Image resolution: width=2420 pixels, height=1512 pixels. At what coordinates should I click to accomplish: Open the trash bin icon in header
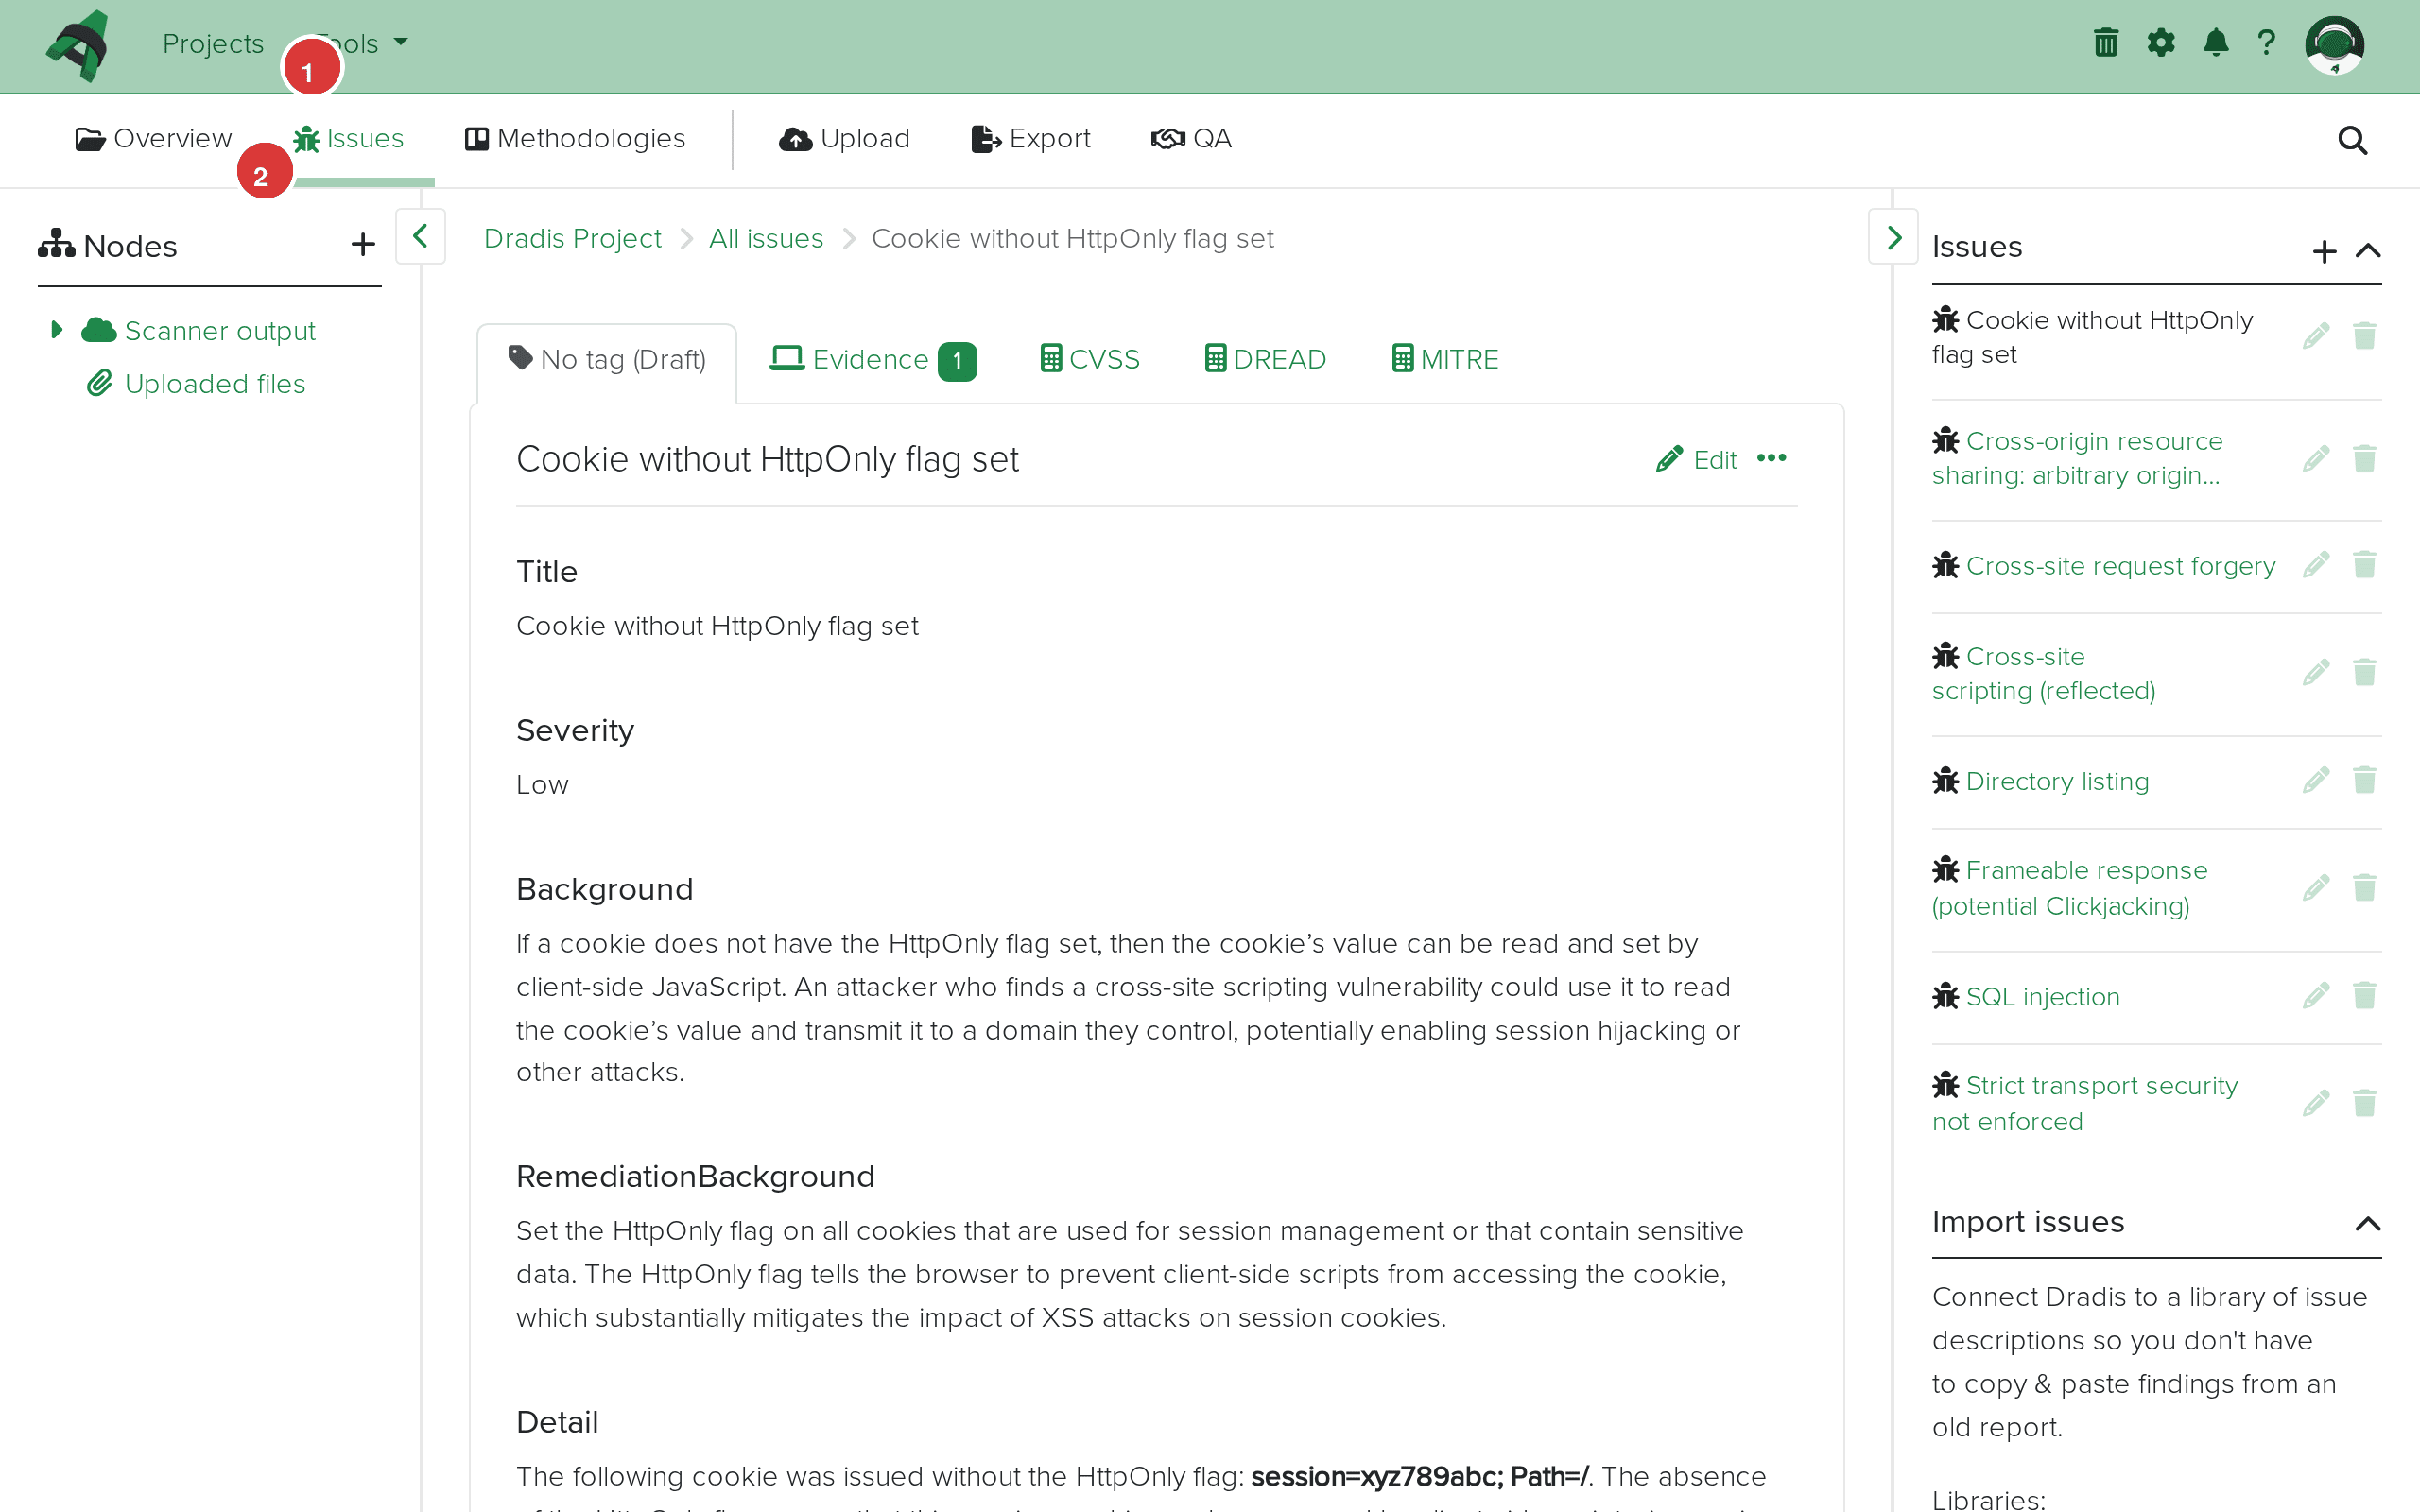(2105, 43)
